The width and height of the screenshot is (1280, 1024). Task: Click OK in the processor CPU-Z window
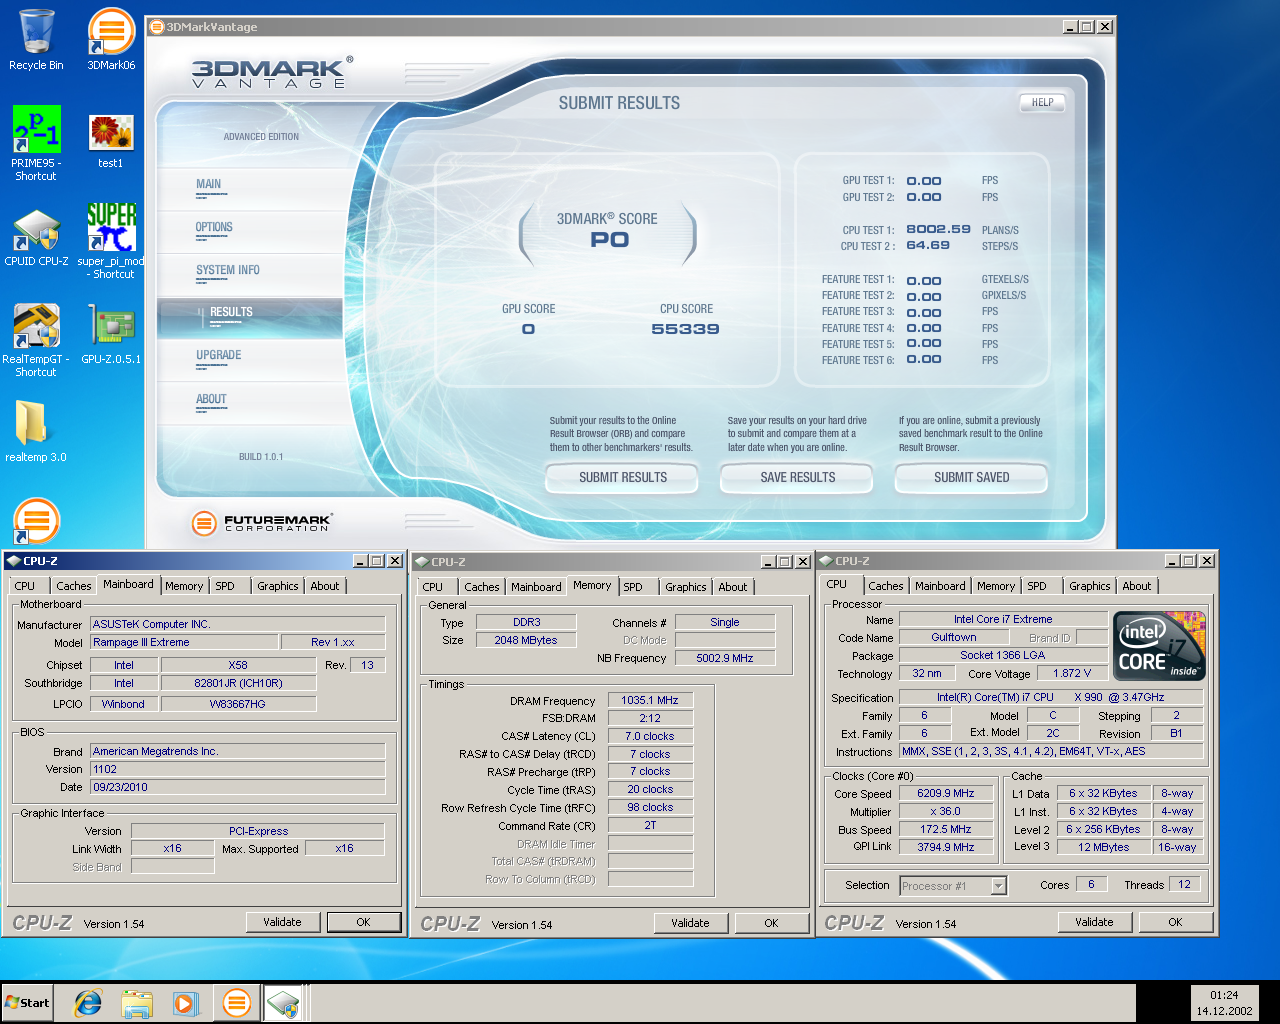point(1175,922)
